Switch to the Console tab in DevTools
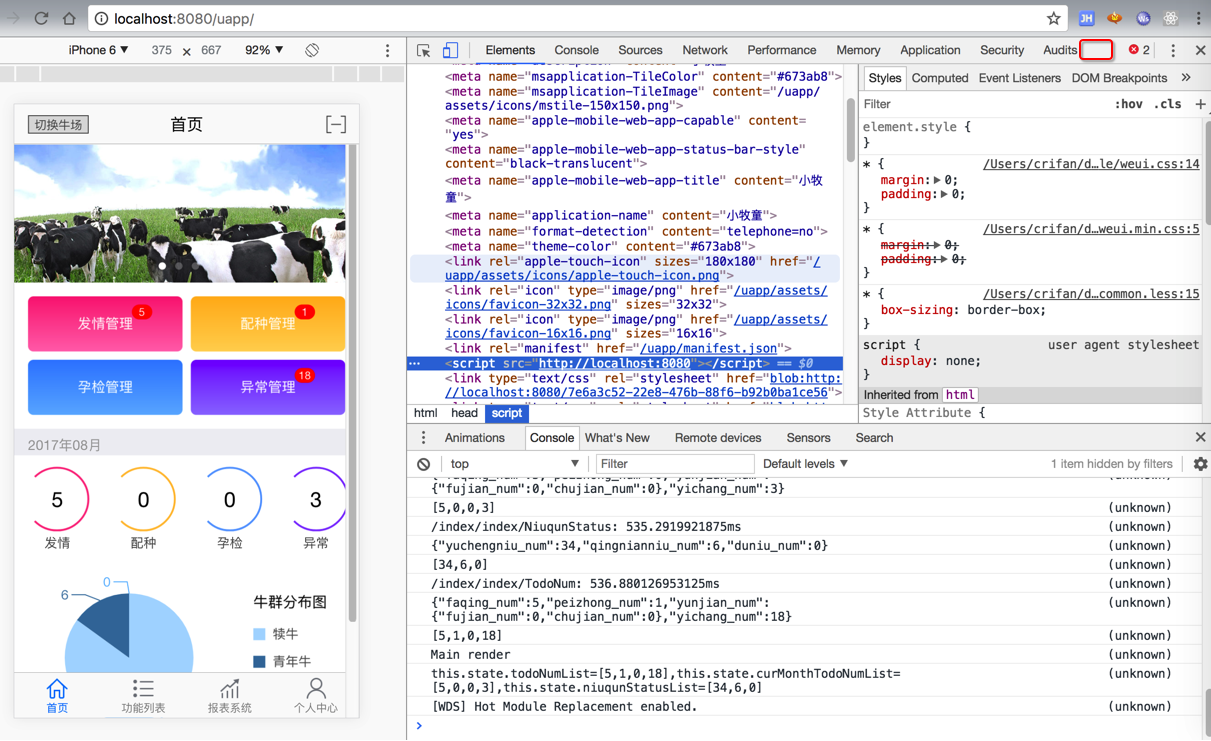This screenshot has width=1211, height=741. [576, 50]
